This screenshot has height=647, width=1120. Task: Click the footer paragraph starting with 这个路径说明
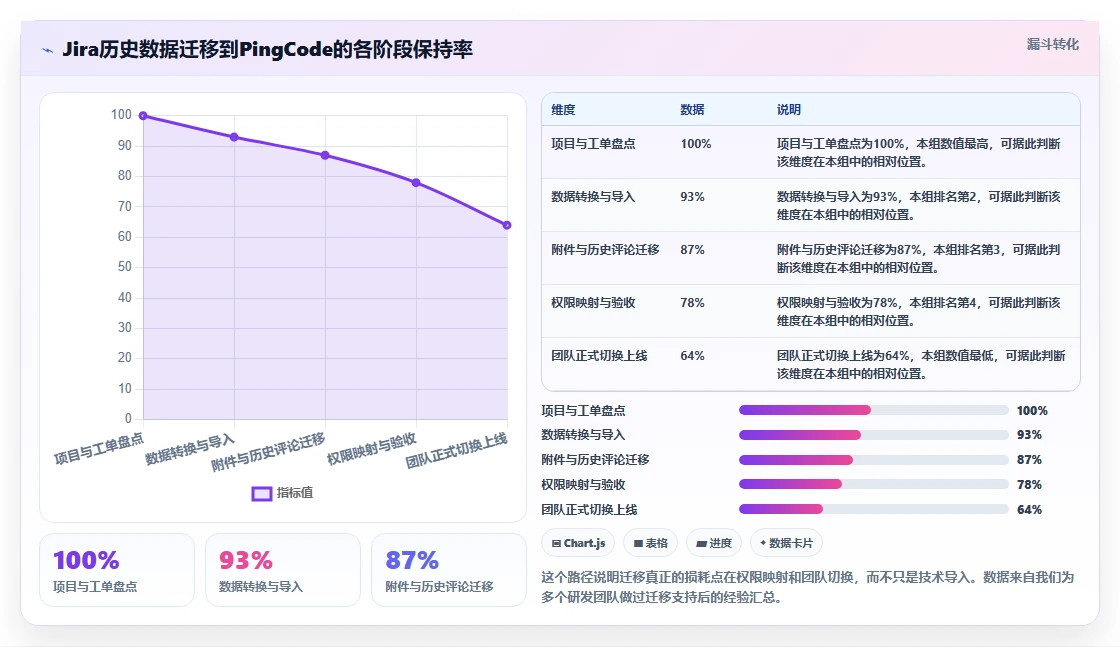point(807,587)
